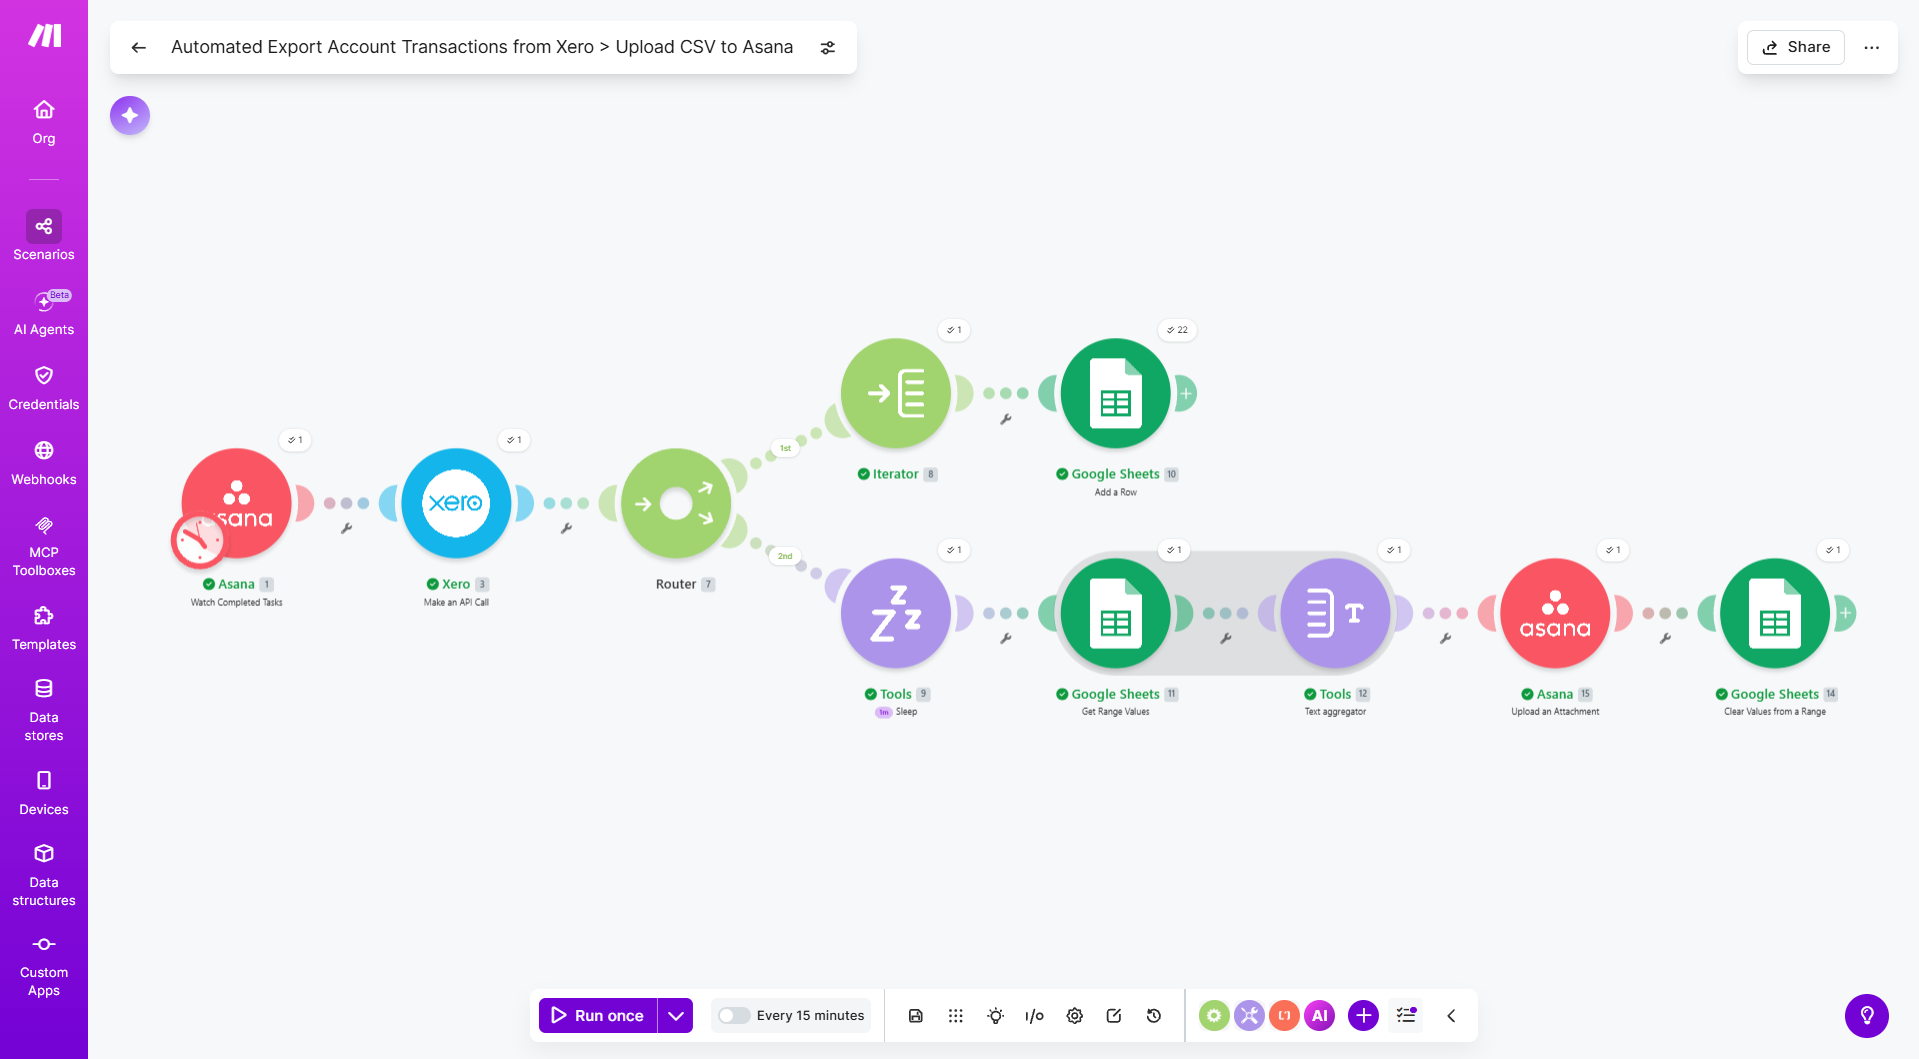
Task: Click the filter wrench between Asana and Xero
Action: pyautogui.click(x=346, y=528)
